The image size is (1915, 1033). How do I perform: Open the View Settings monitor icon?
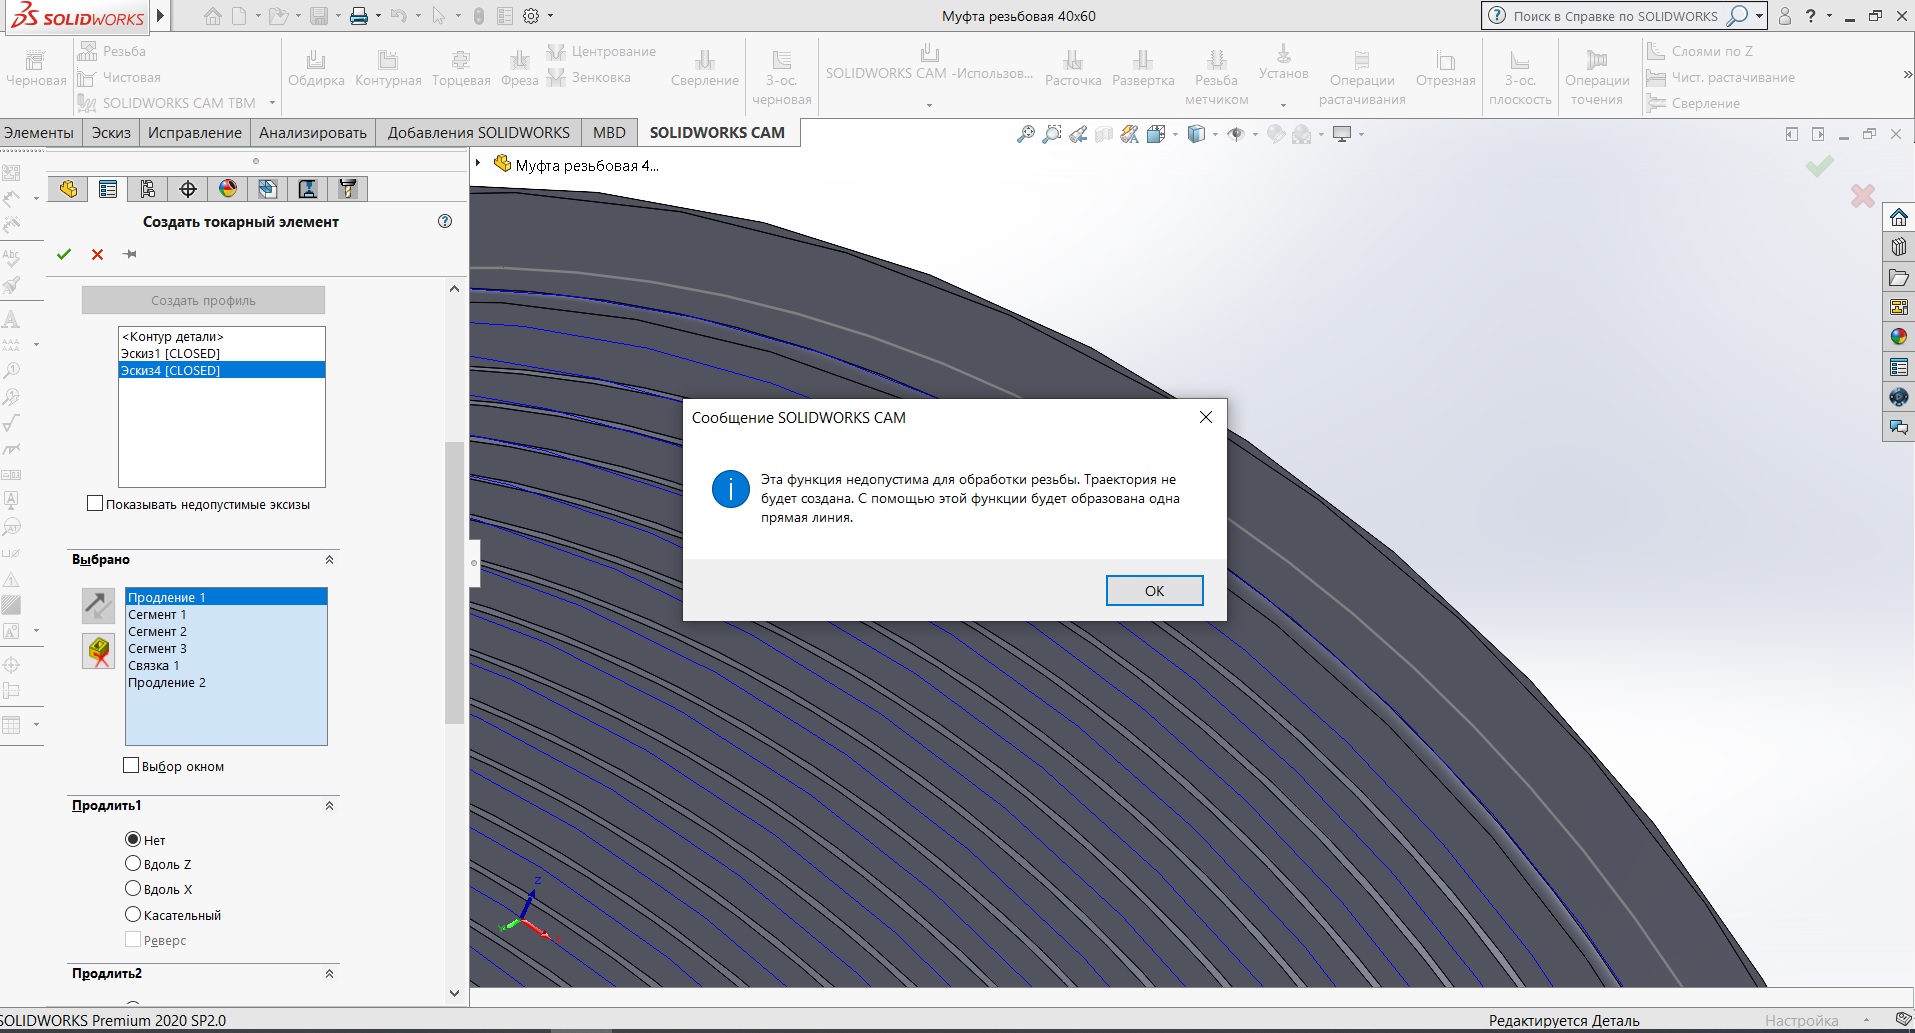[x=1342, y=134]
